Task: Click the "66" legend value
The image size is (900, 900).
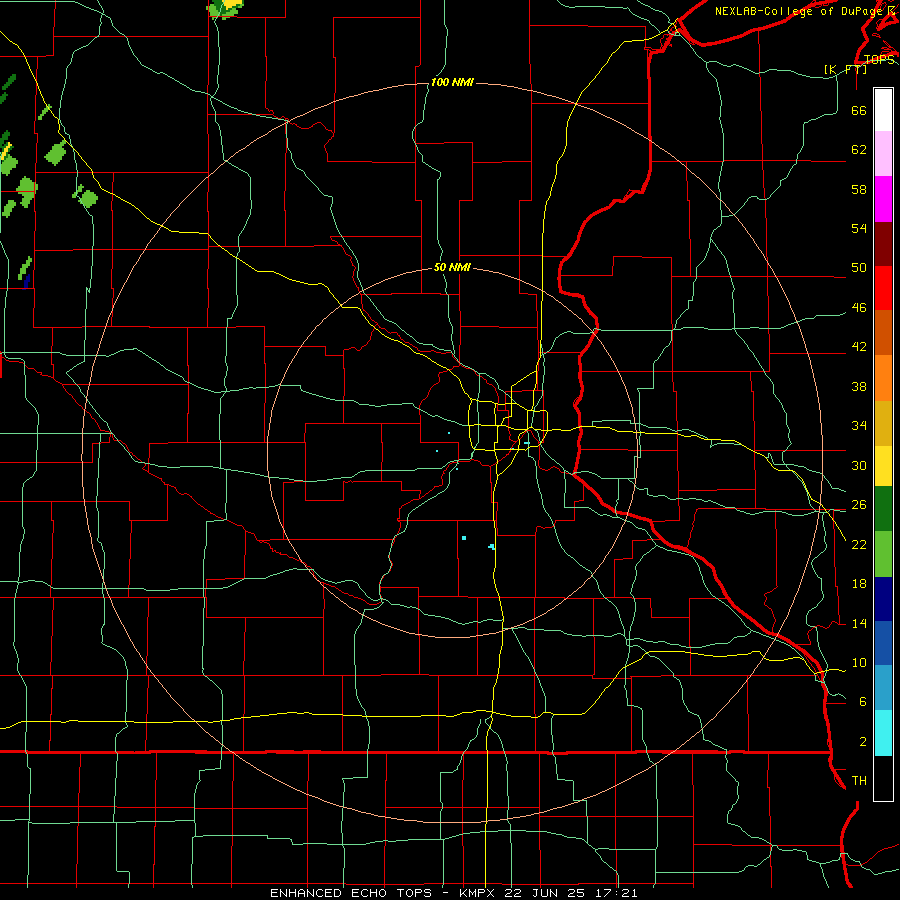Action: pyautogui.click(x=859, y=111)
